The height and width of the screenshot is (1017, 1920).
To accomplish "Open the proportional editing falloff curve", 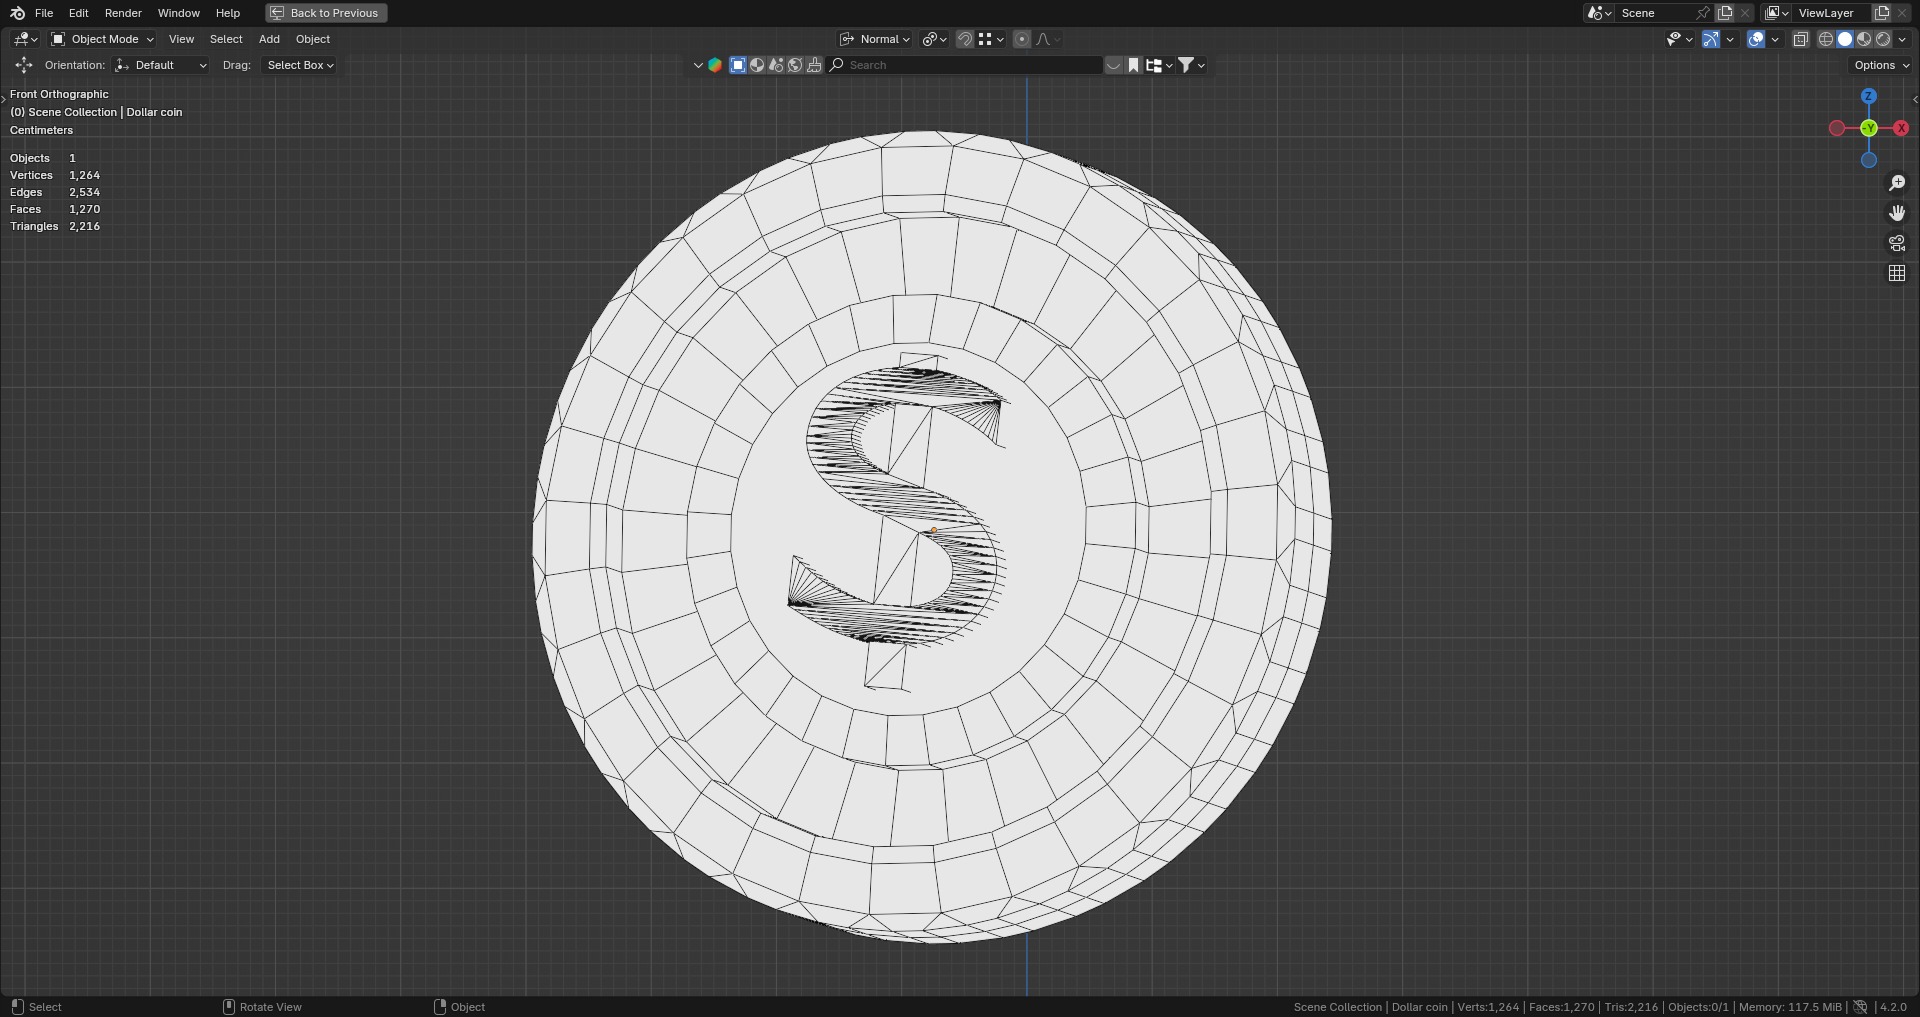I will (1048, 39).
